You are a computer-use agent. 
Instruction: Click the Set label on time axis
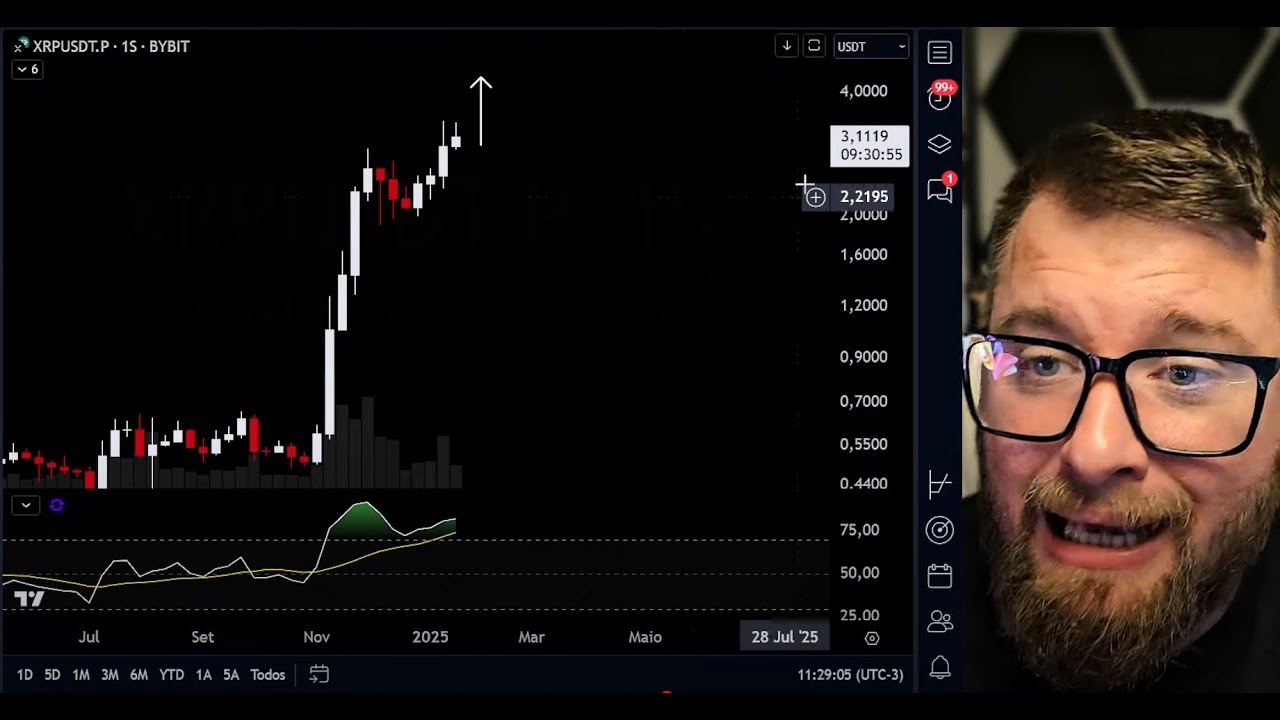[x=203, y=637]
